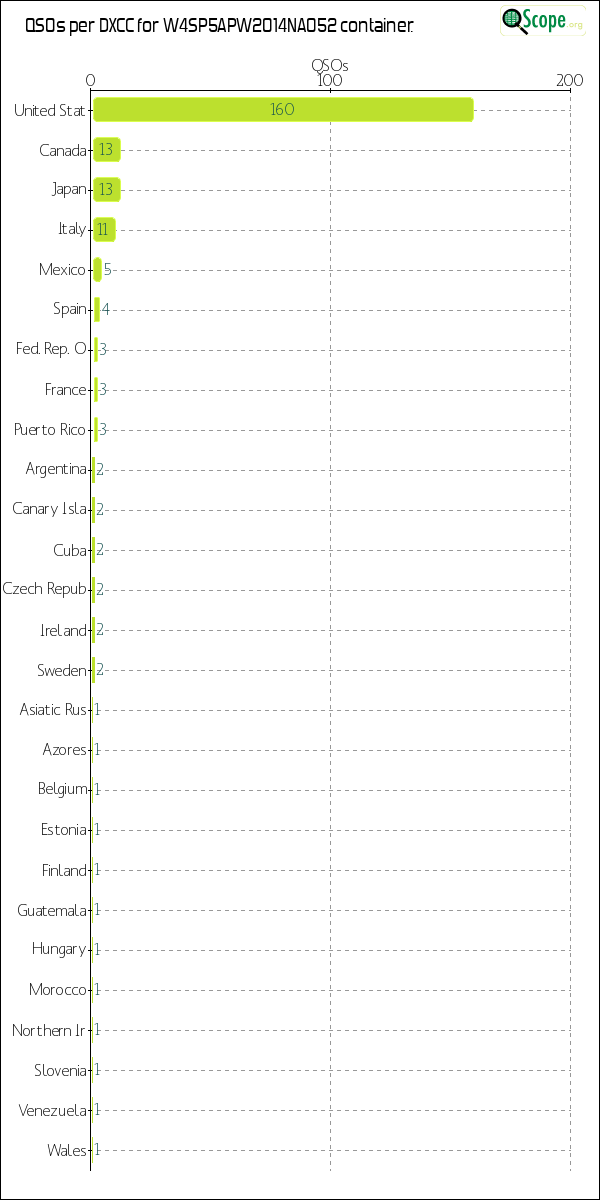Select the Czech Repub label
The width and height of the screenshot is (600, 1200).
[x=45, y=590]
